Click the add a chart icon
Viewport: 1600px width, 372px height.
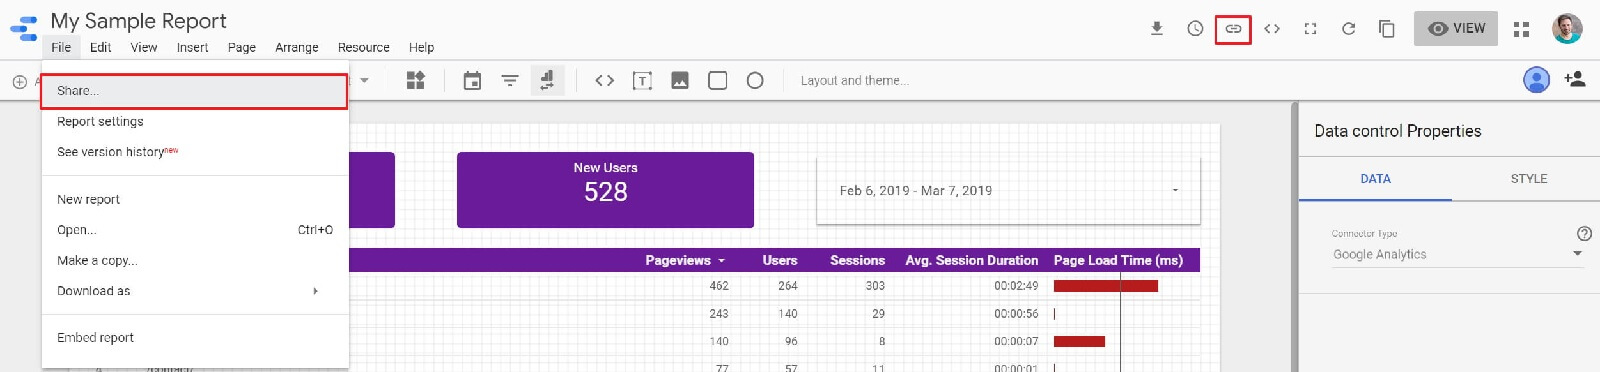416,80
